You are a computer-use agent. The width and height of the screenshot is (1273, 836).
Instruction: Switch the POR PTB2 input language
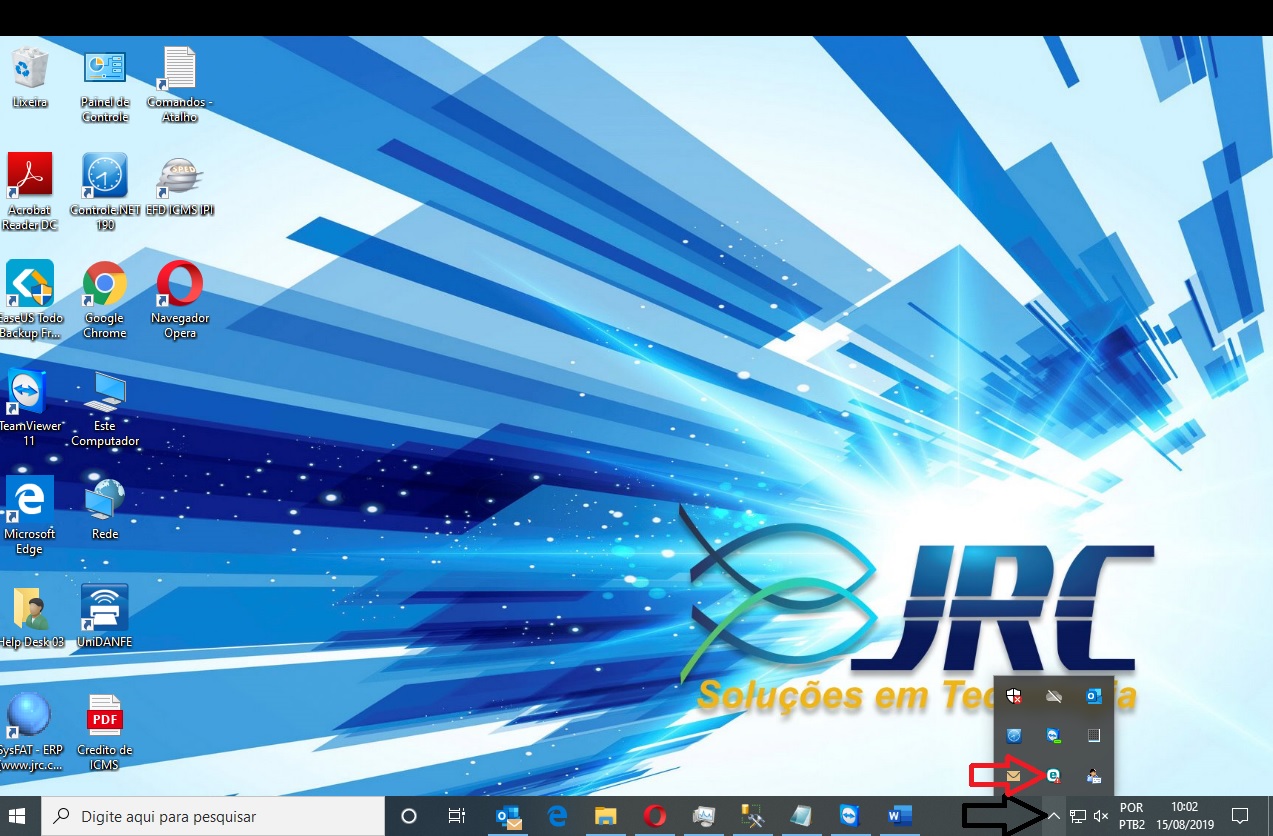point(1132,816)
